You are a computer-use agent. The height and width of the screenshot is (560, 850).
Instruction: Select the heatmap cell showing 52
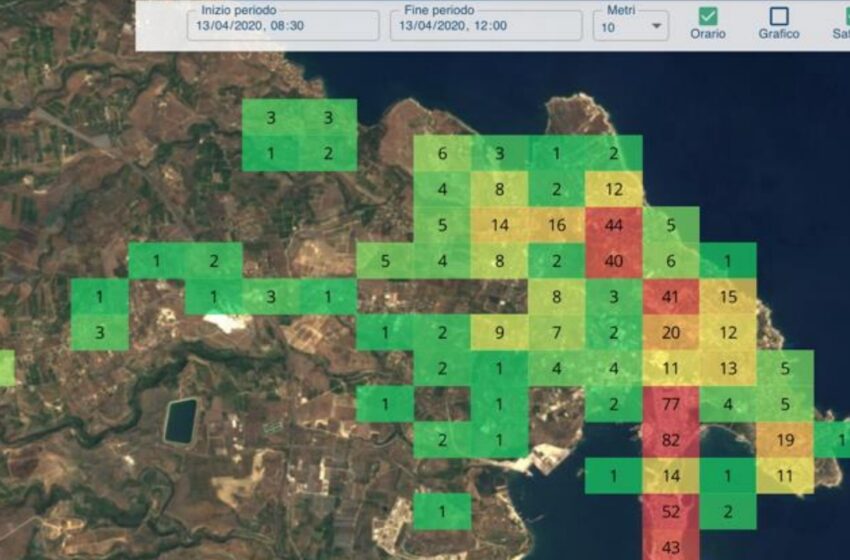(x=671, y=511)
